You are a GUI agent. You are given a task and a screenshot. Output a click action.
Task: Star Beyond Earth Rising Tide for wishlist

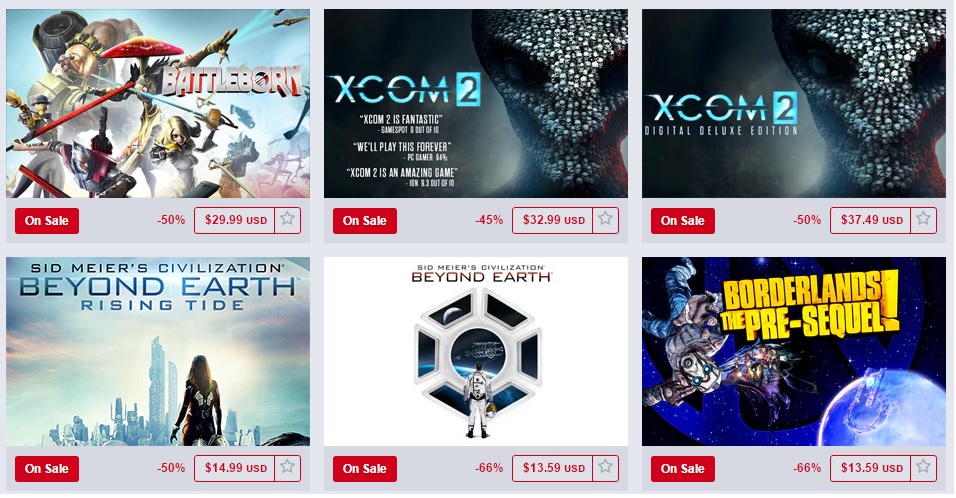(288, 468)
